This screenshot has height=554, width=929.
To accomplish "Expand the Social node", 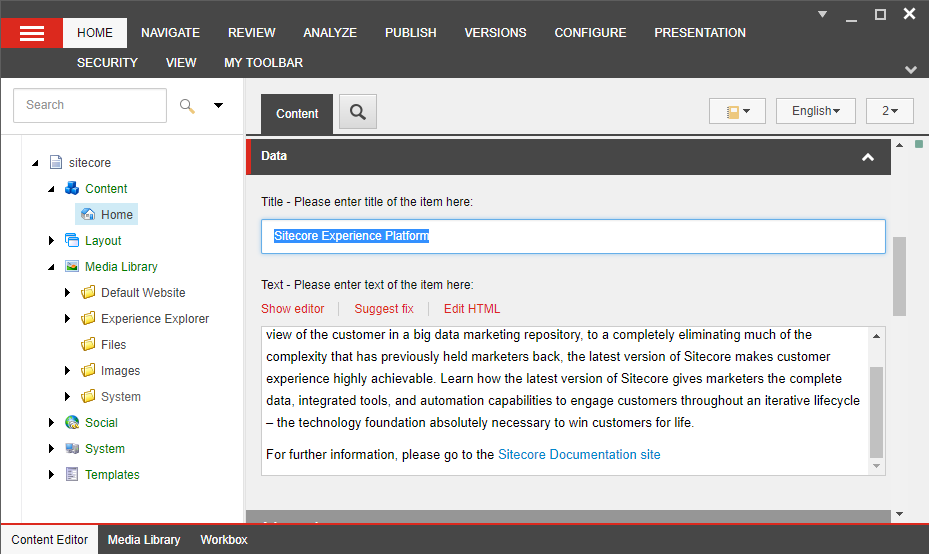I will coord(52,422).
